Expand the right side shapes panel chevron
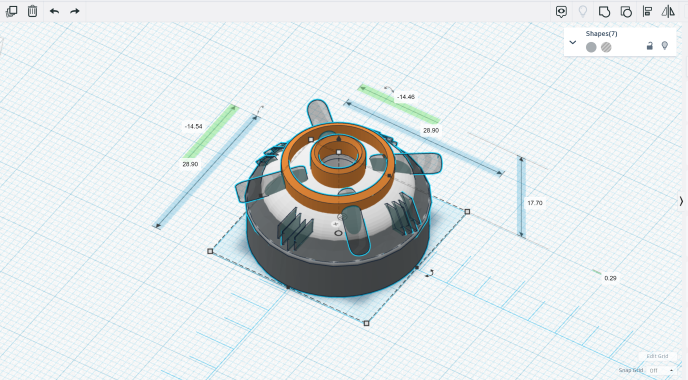Screen dimensions: 688x380 click(681, 201)
